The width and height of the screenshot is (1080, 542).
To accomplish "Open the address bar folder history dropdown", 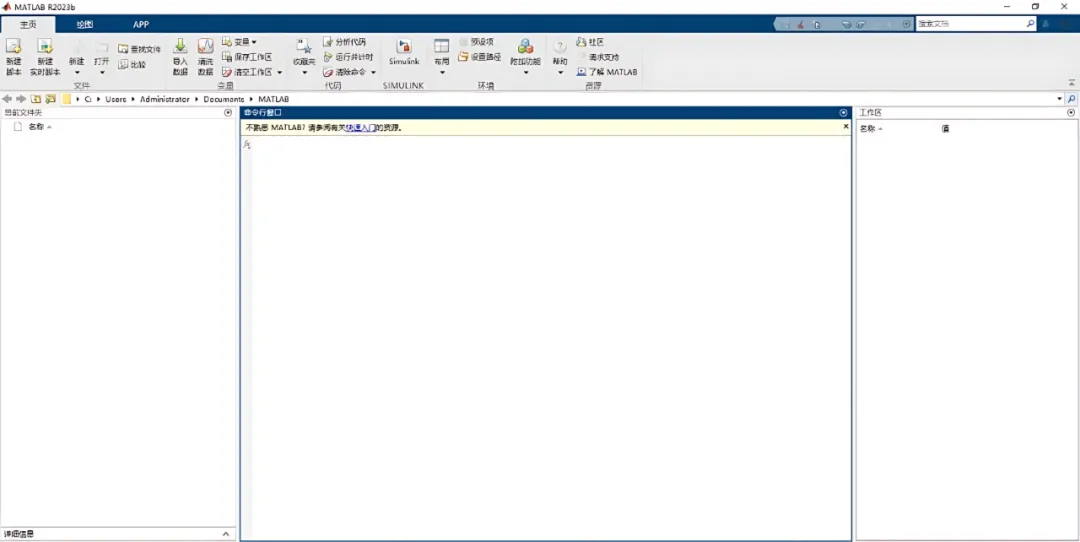I will pos(1059,99).
